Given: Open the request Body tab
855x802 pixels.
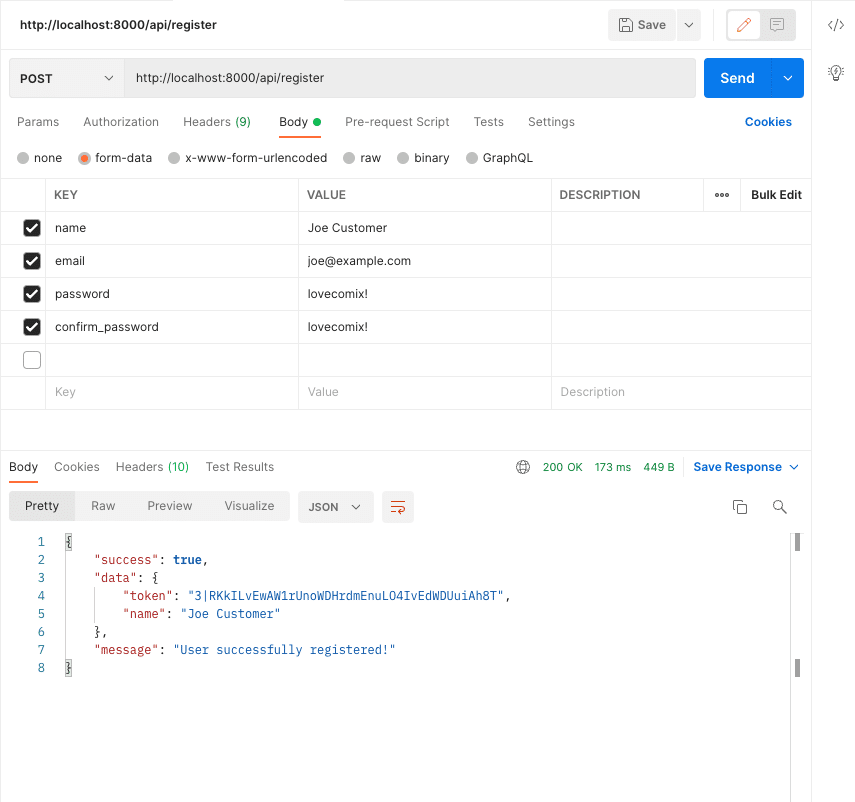Looking at the screenshot, I should pos(299,122).
